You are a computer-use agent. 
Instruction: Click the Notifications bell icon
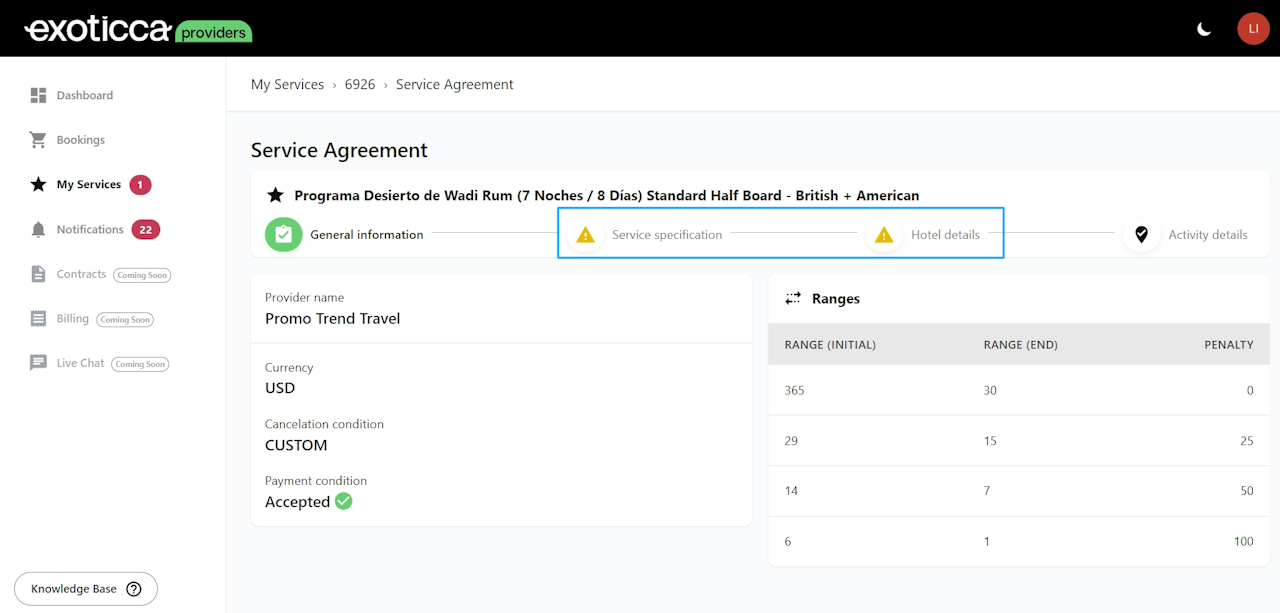pos(38,229)
